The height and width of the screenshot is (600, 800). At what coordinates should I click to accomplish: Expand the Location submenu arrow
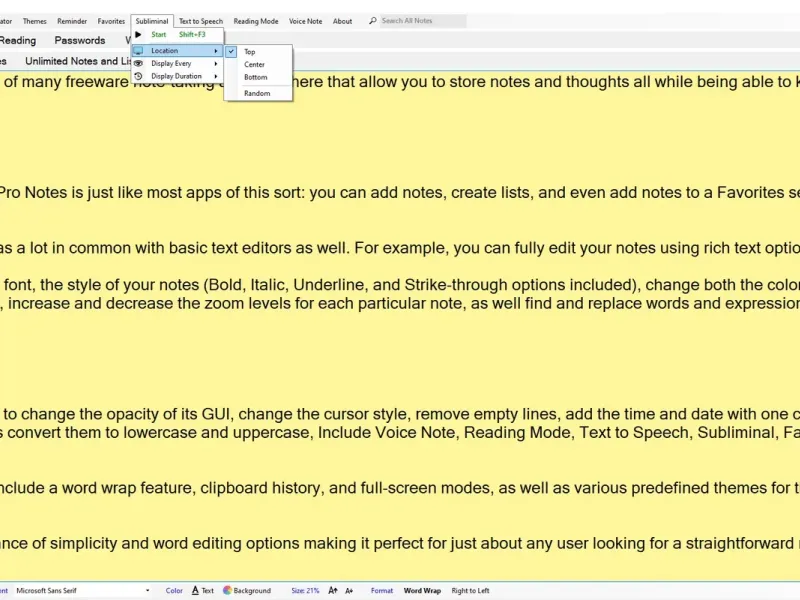tap(216, 51)
